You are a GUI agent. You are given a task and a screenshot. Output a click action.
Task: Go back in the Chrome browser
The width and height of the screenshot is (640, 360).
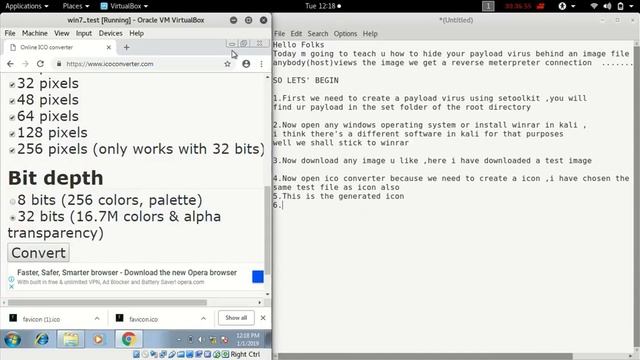coord(10,64)
